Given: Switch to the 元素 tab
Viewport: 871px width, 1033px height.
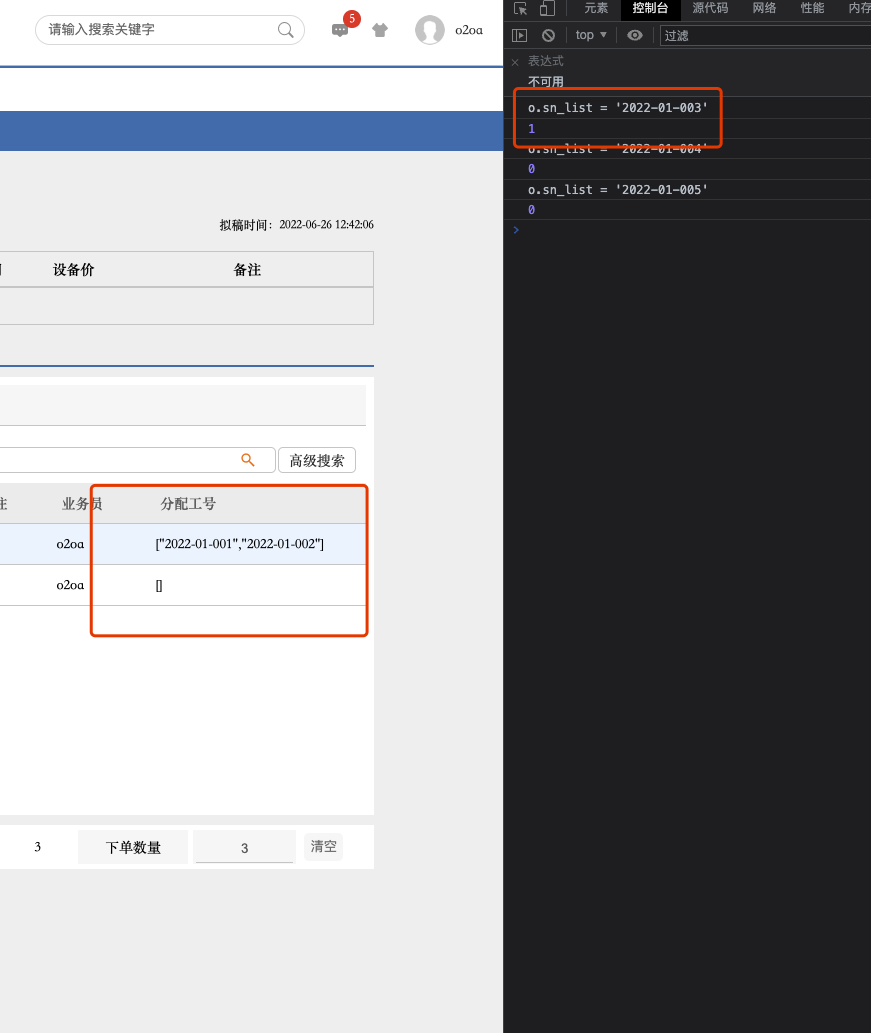Looking at the screenshot, I should pos(596,9).
